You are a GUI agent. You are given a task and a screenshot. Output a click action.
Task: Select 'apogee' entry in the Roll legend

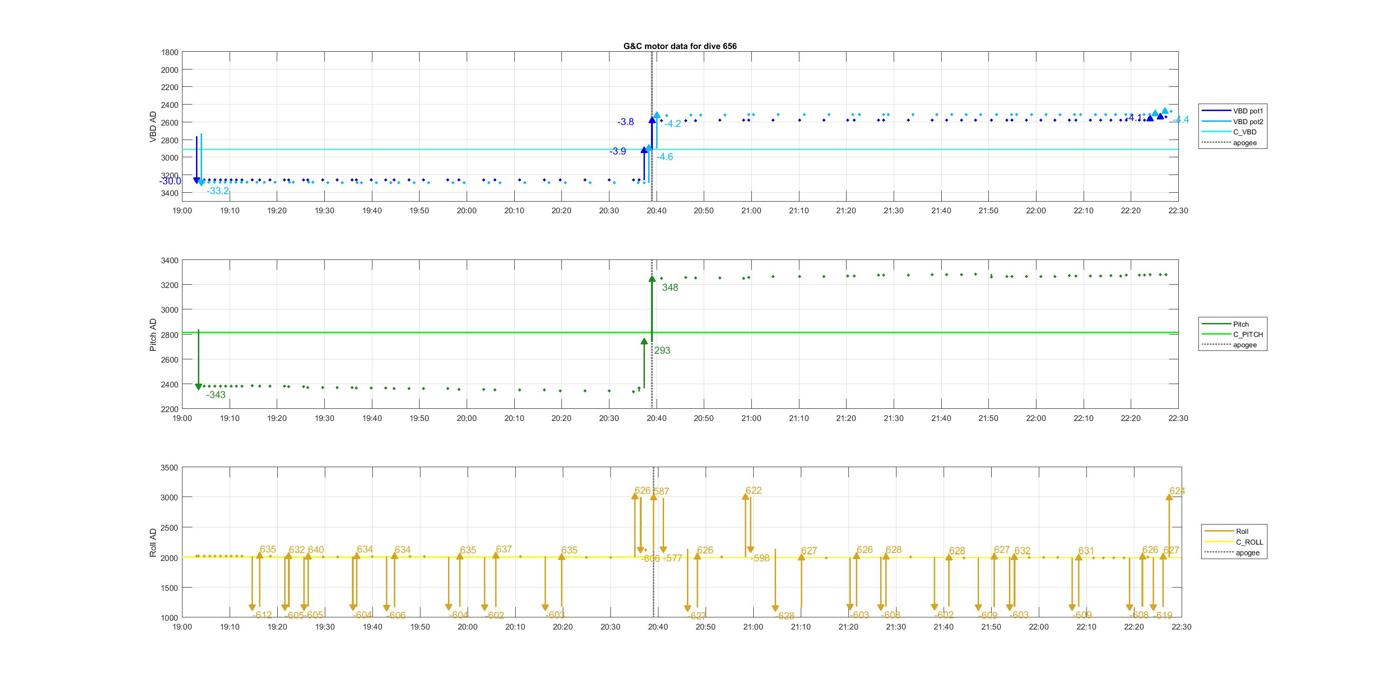pyautogui.click(x=1233, y=552)
